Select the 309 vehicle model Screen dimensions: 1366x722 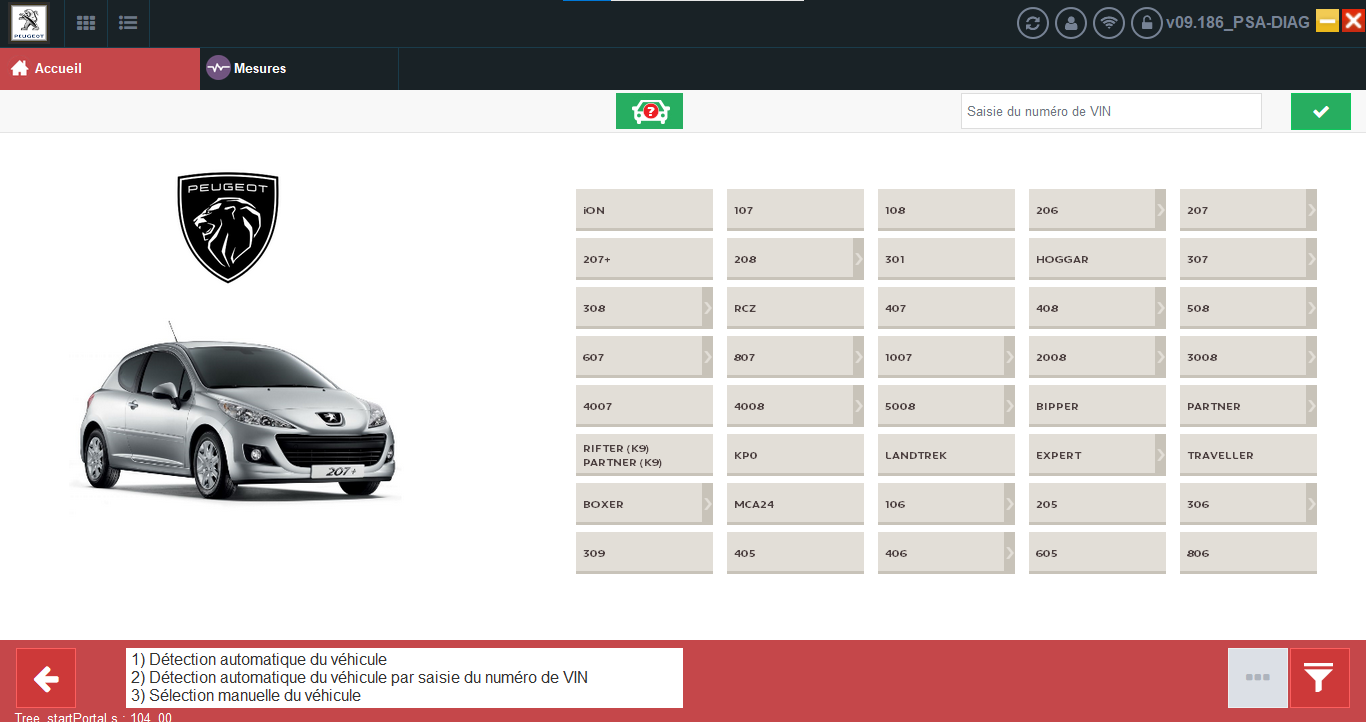(644, 553)
